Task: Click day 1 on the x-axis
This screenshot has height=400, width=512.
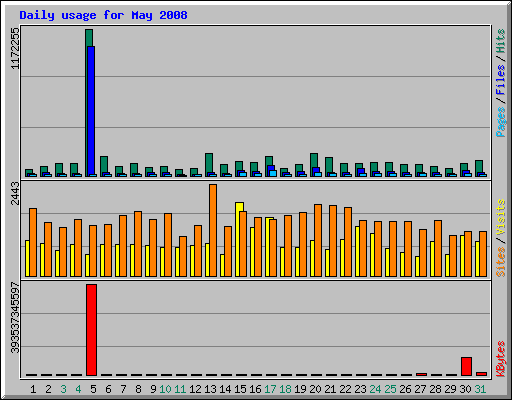Action: (33, 389)
